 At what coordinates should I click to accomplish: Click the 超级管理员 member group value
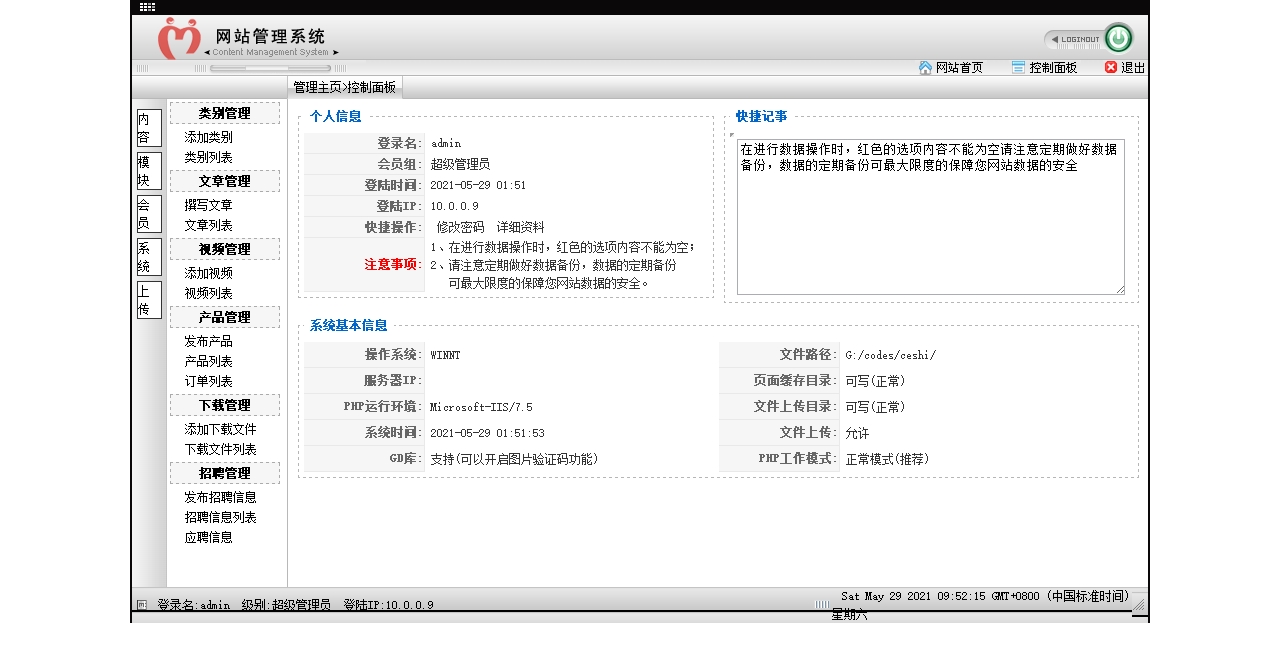click(x=460, y=164)
